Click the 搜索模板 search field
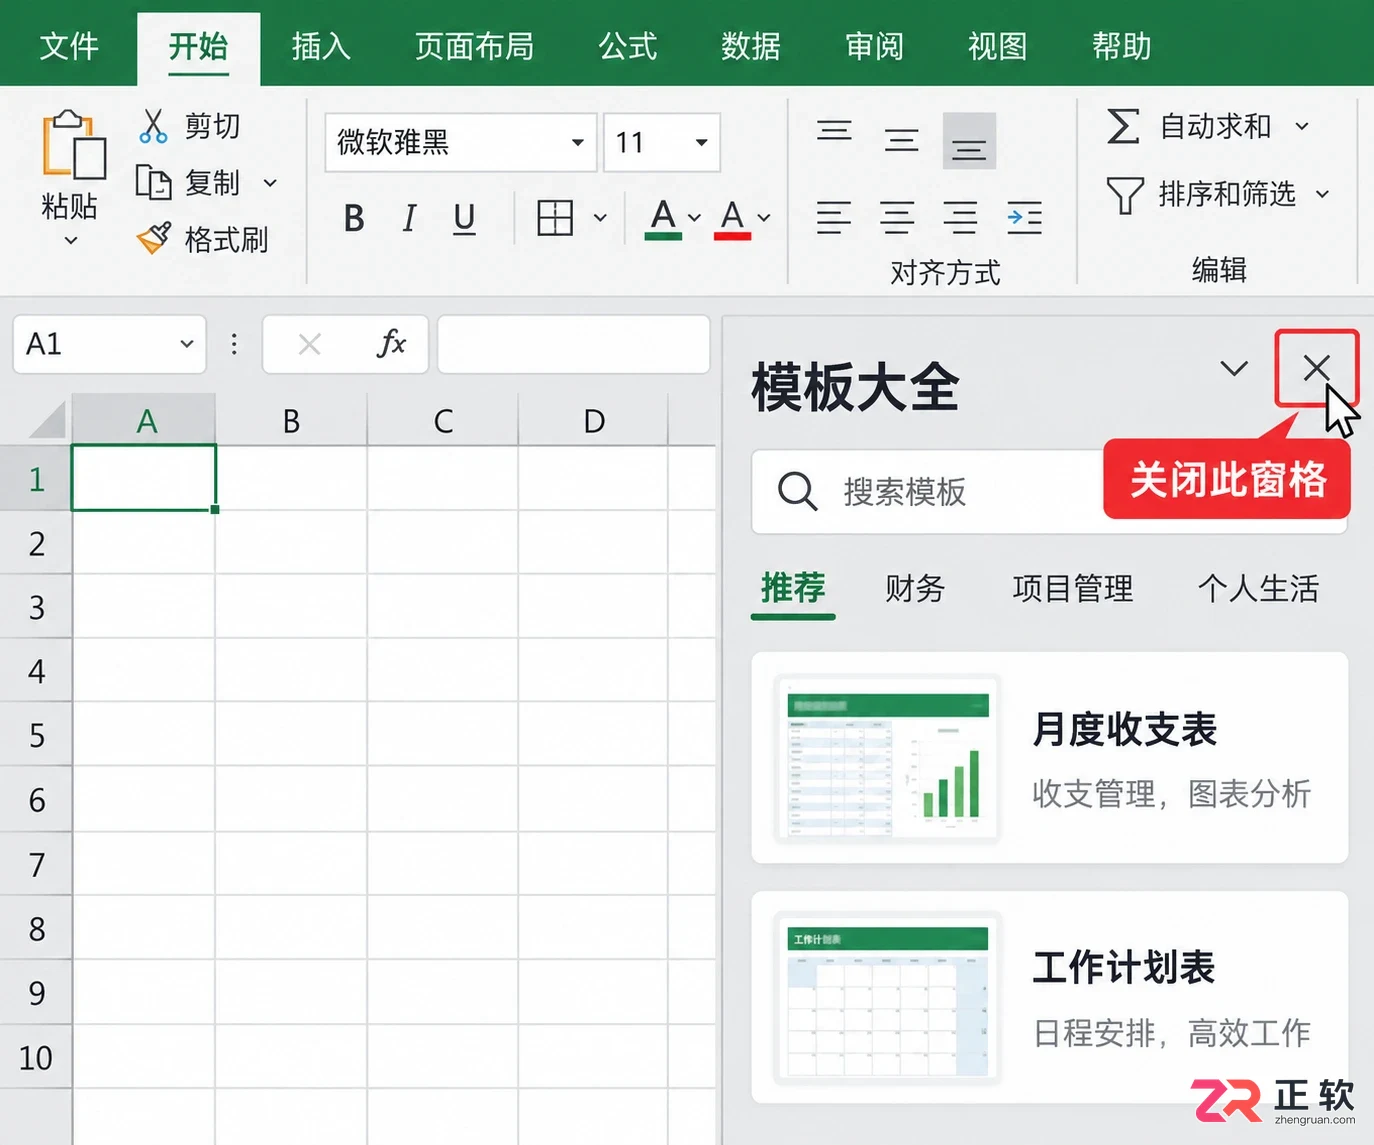 [x=1049, y=492]
